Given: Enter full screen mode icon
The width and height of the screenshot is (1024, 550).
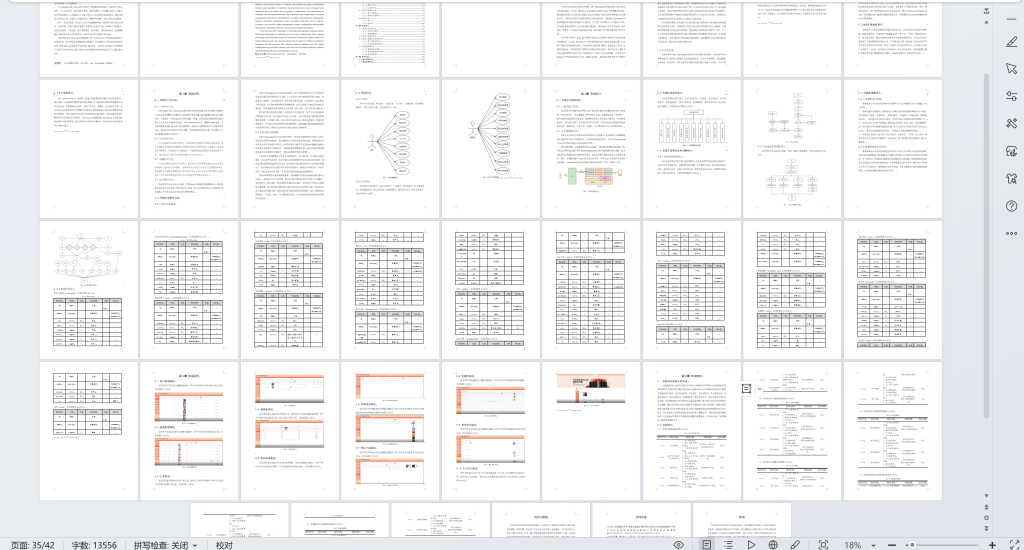Looking at the screenshot, I should coord(1014,545).
